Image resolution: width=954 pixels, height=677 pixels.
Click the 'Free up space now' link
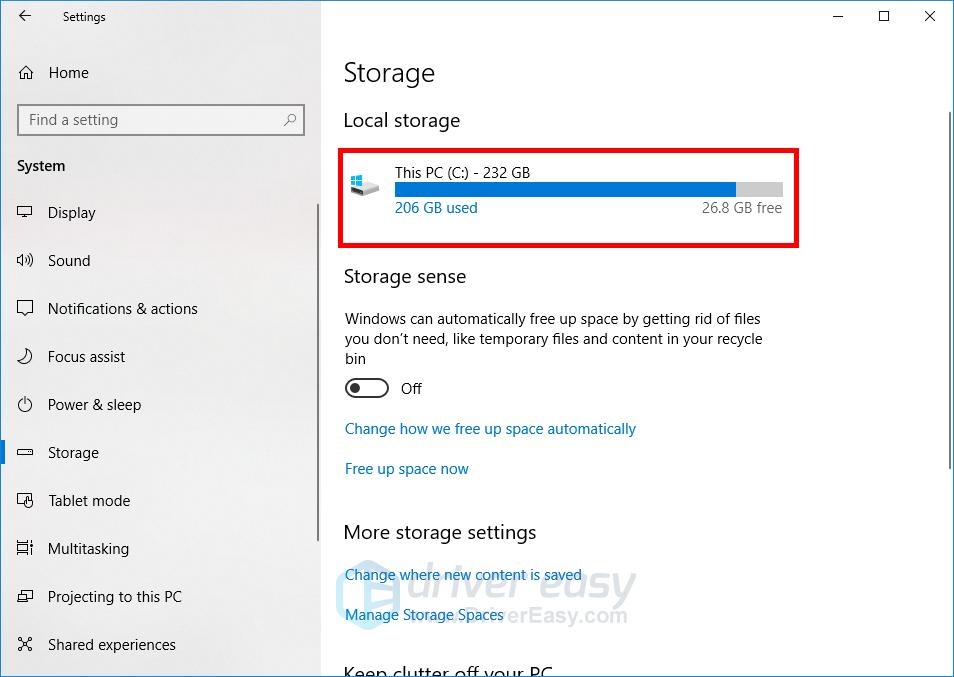tap(406, 469)
